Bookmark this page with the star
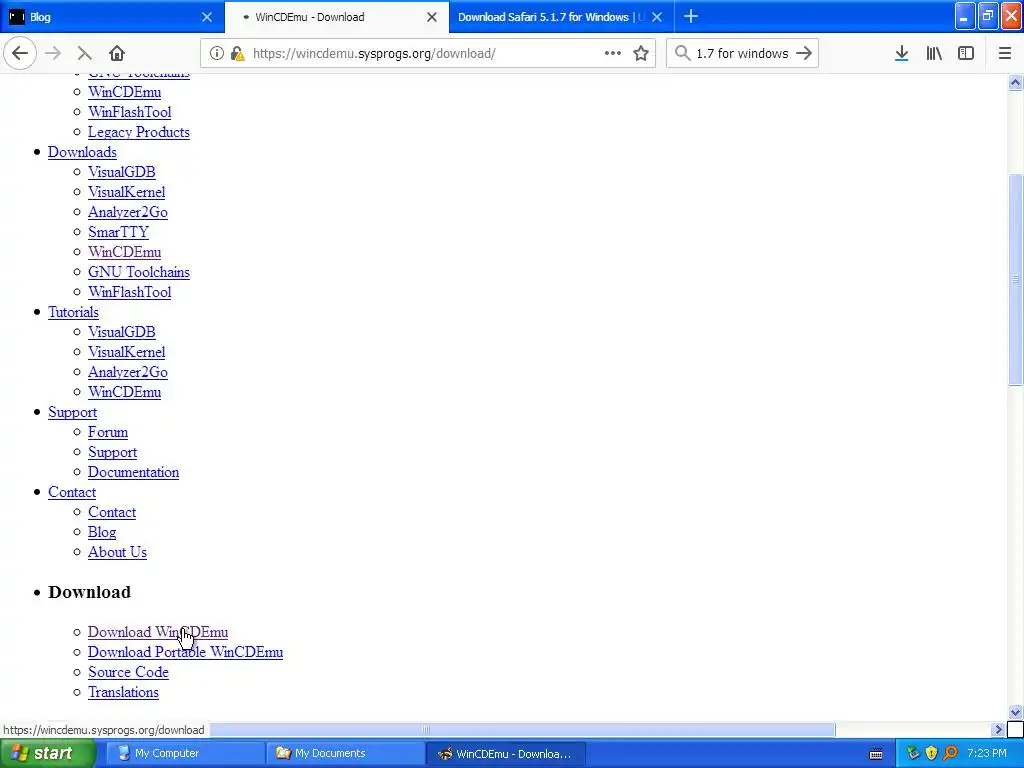Viewport: 1024px width, 768px height. 641,54
